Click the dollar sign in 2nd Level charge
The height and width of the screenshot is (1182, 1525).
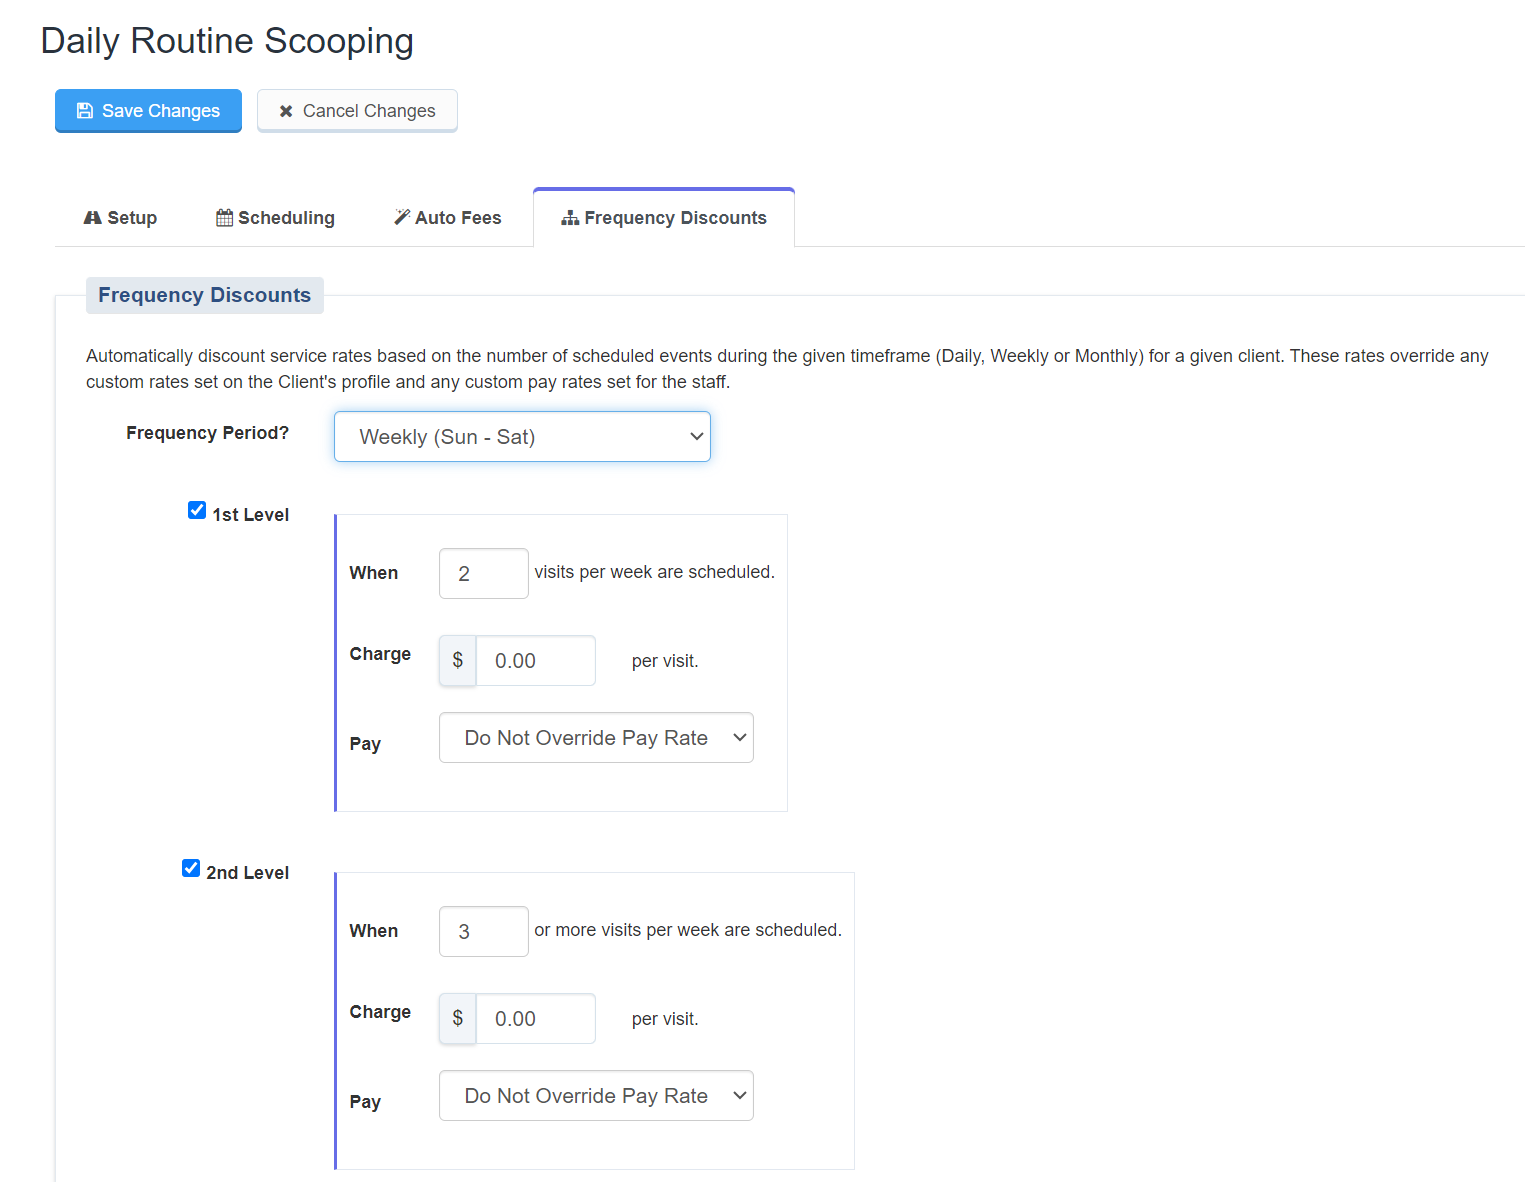click(458, 1019)
